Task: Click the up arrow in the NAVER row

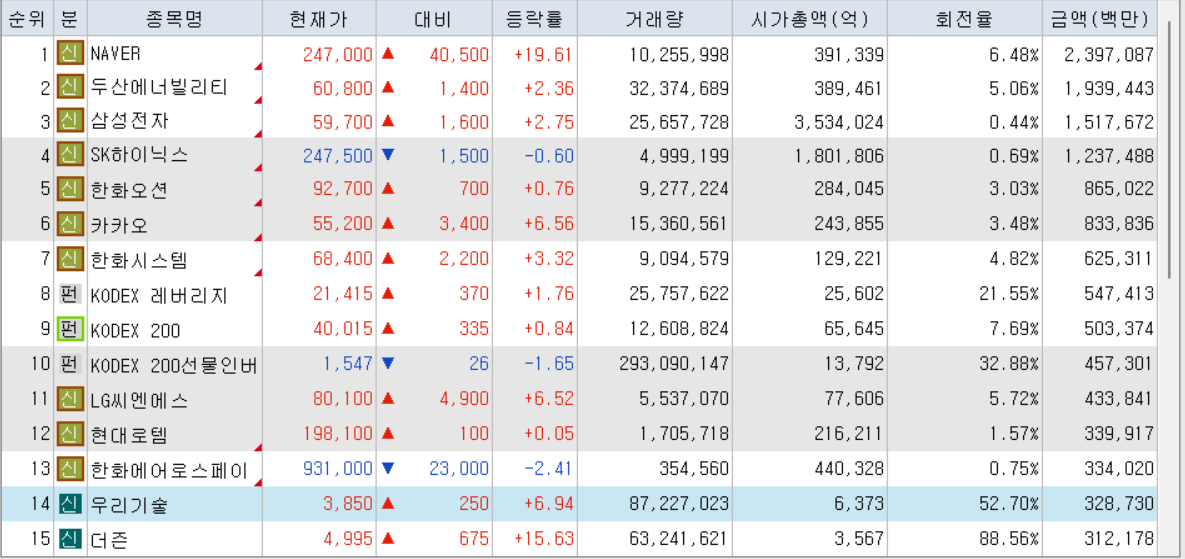Action: (x=388, y=54)
